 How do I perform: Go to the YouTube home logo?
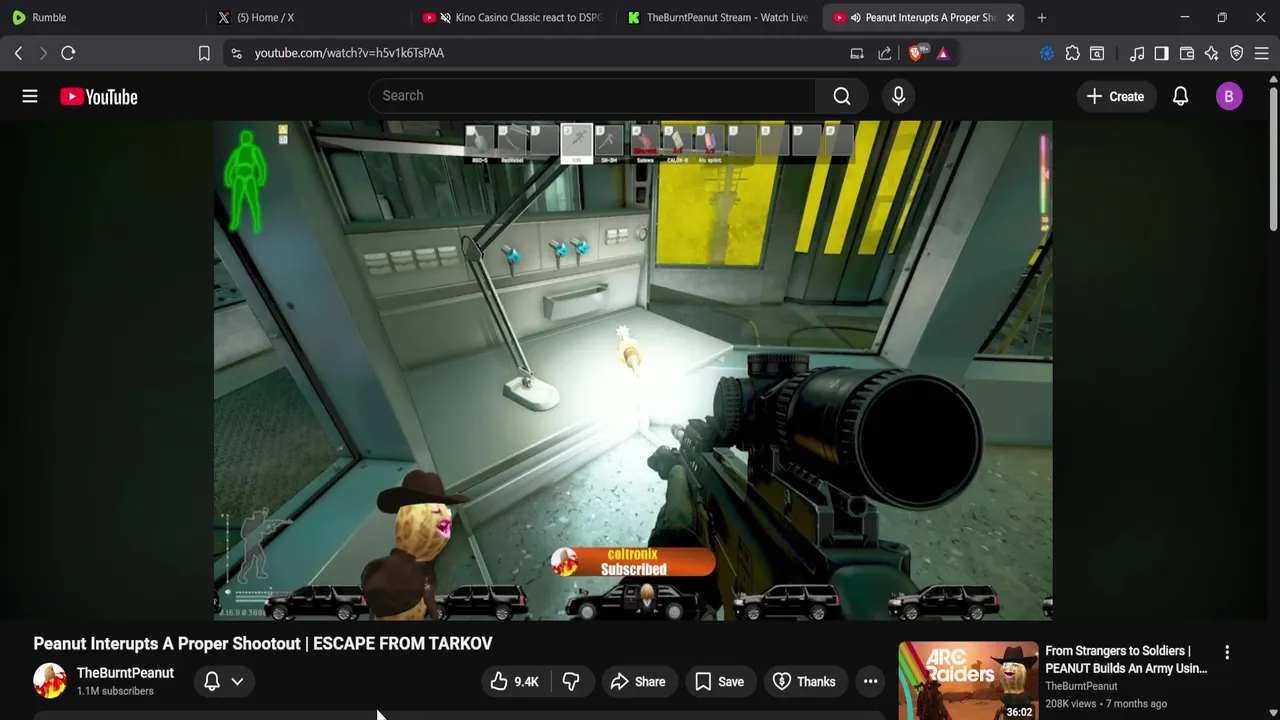[98, 96]
